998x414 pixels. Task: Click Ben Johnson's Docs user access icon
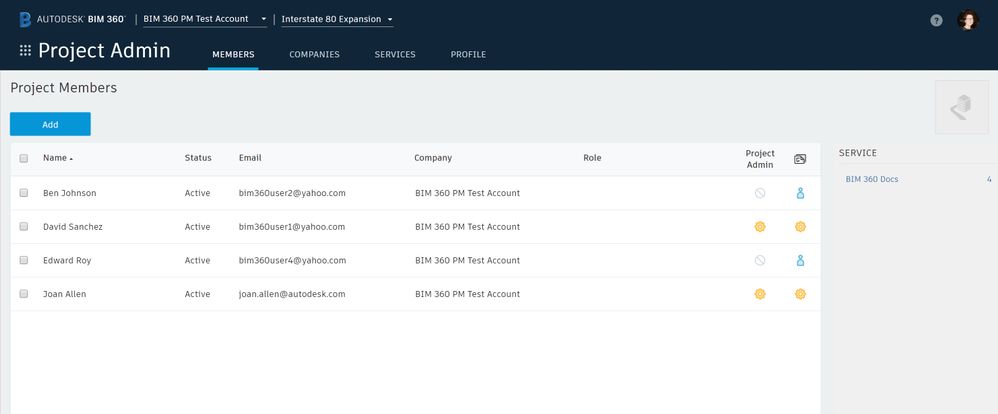click(x=801, y=193)
